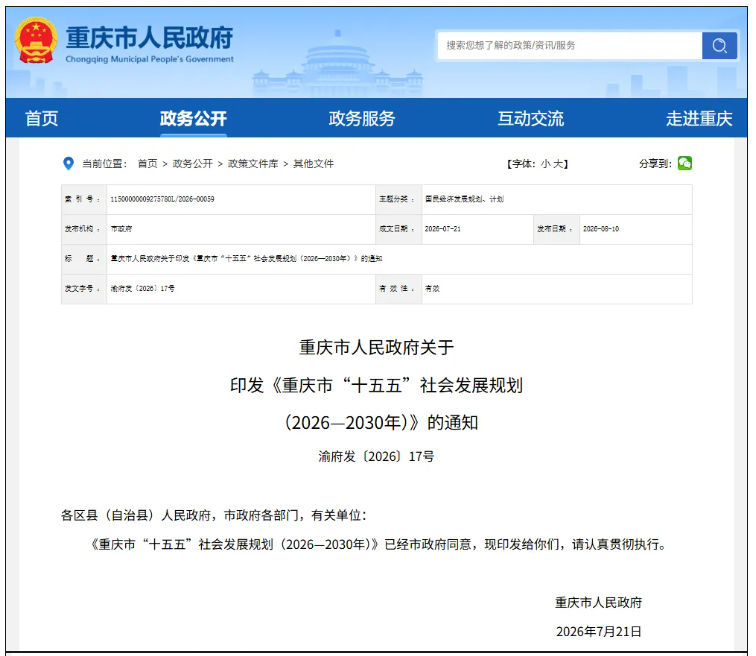756x656 pixels.
Task: Set font size to 小
Action: click(x=545, y=164)
